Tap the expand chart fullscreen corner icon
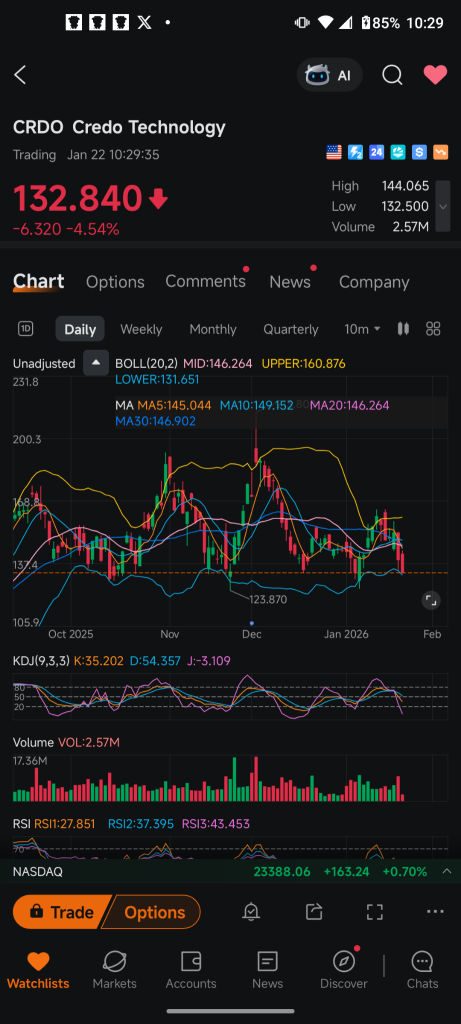 coord(430,600)
